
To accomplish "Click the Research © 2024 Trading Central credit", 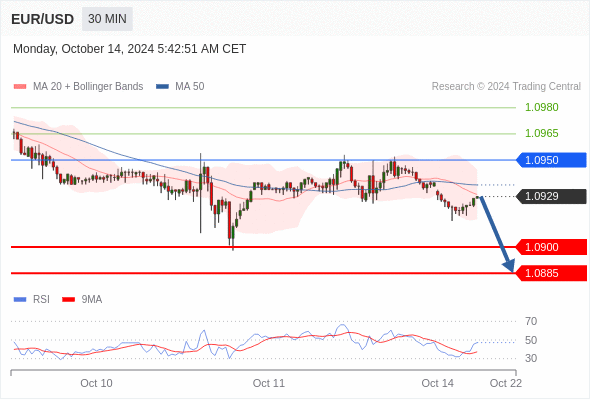I will point(506,87).
